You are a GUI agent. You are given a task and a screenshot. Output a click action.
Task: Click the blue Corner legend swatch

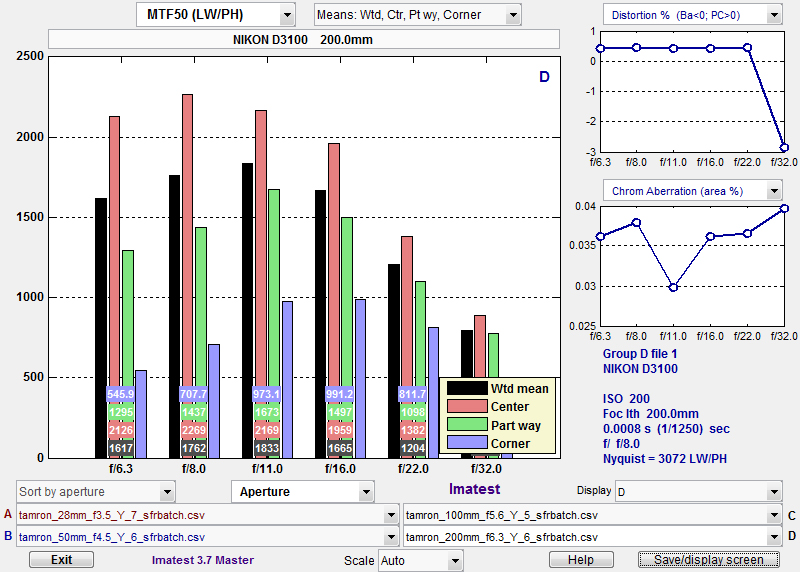click(x=467, y=442)
